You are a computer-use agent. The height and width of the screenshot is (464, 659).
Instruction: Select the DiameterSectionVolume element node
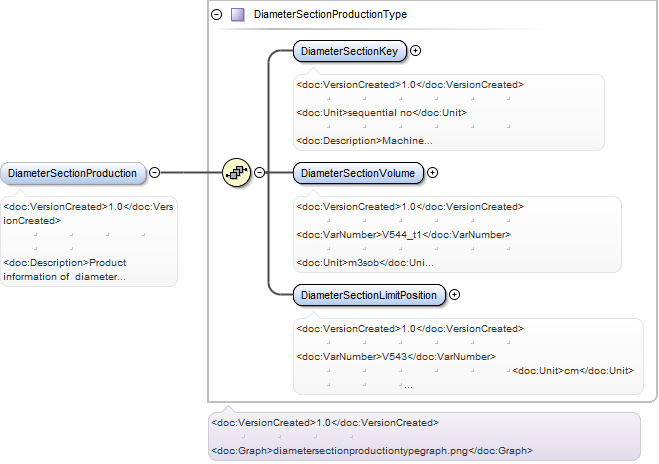click(358, 173)
